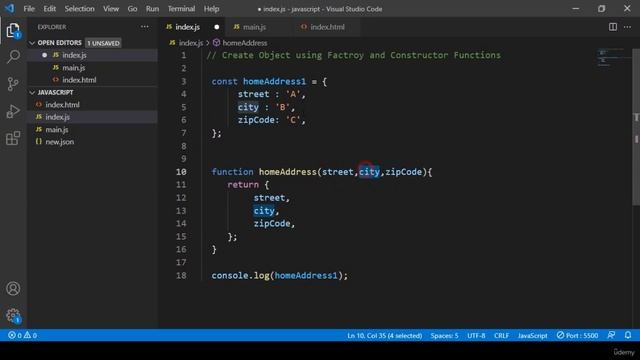The width and height of the screenshot is (640, 360).
Task: Open the Edit menu
Action: pos(49,9)
